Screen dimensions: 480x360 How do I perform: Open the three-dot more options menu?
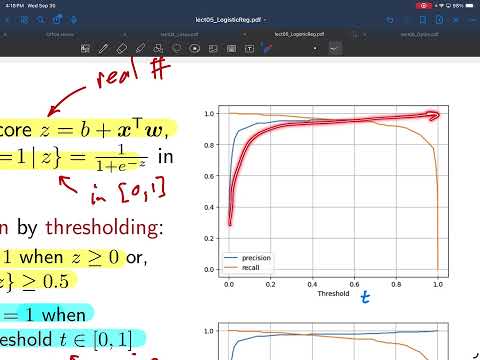(x=472, y=20)
